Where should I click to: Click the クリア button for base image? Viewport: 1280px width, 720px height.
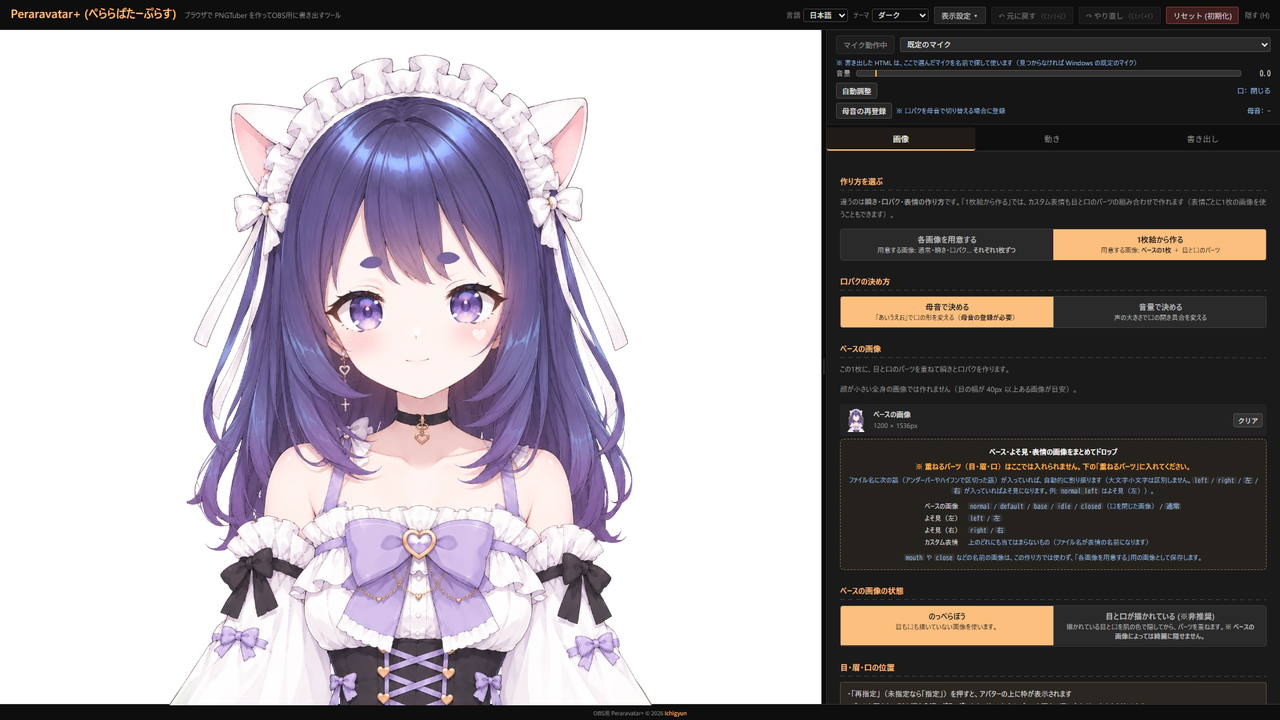click(1248, 420)
